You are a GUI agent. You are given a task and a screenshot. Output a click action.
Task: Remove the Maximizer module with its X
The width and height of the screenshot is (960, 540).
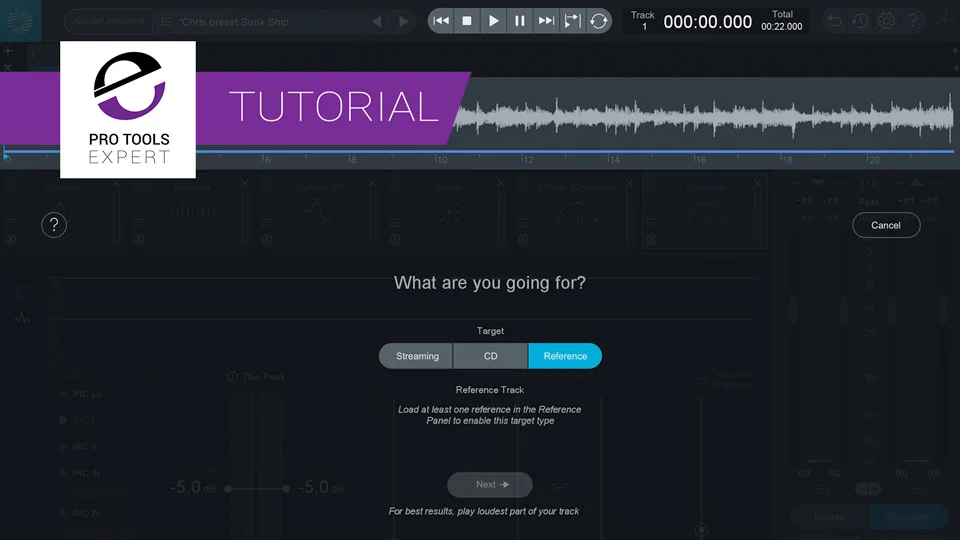757,184
